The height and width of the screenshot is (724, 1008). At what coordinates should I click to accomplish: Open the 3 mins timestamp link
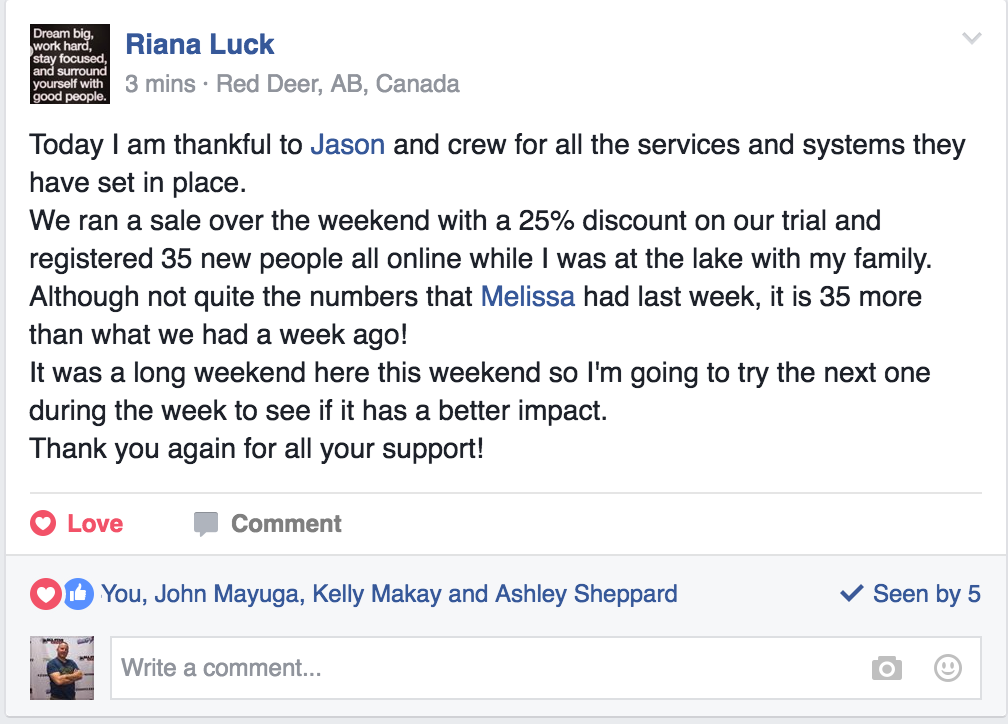coord(160,84)
